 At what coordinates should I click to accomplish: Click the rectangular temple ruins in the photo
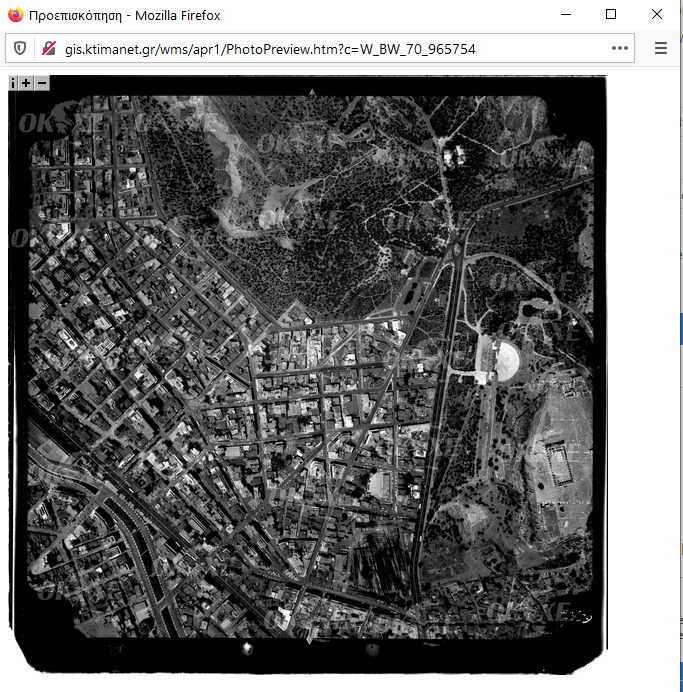(558, 465)
